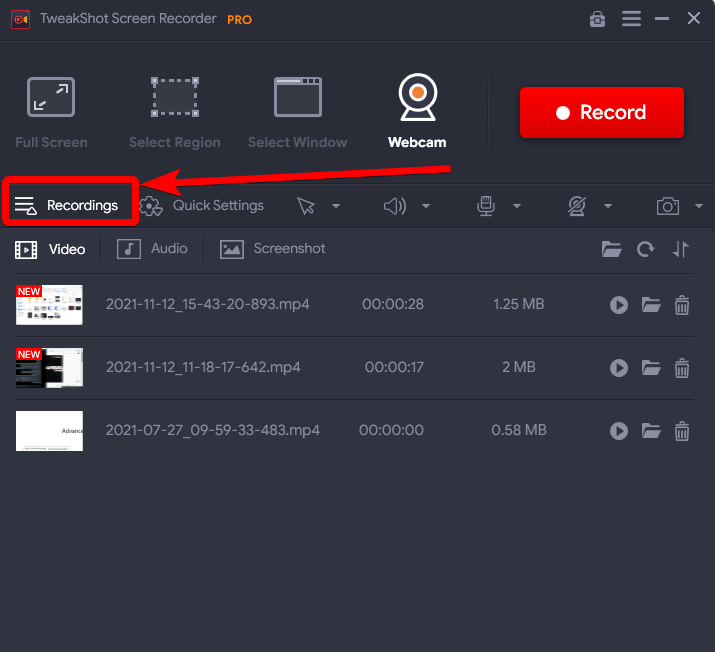Play the 2021-11-12_15-43-20-893.mp4 recording
This screenshot has height=652, width=715.
[619, 305]
